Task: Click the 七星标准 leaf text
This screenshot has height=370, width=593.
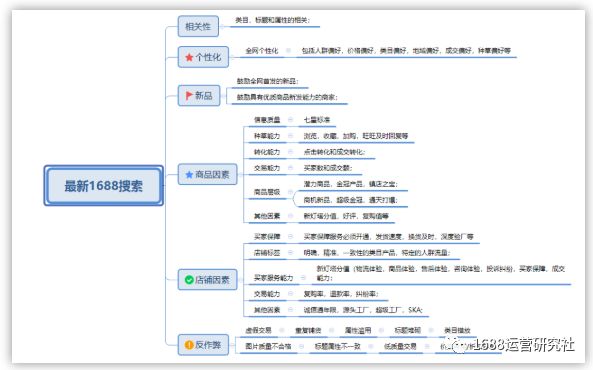Action: click(x=317, y=120)
